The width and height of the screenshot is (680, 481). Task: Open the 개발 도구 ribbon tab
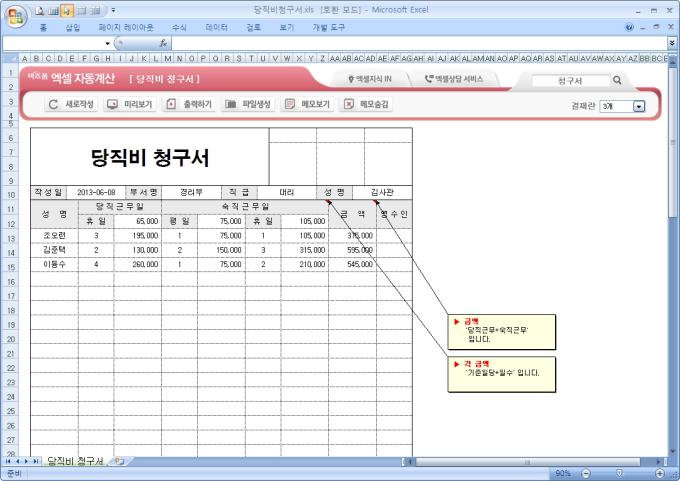coord(328,27)
